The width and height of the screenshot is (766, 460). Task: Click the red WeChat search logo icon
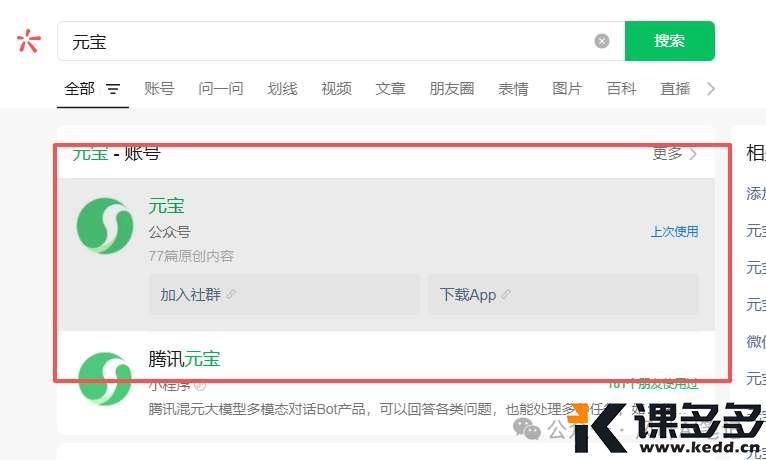[29, 41]
